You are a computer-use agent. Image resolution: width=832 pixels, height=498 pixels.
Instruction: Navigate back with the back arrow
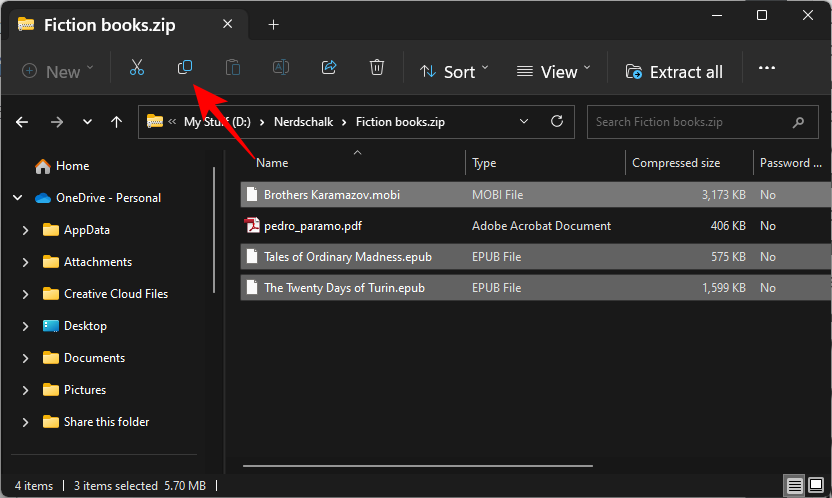(x=22, y=122)
